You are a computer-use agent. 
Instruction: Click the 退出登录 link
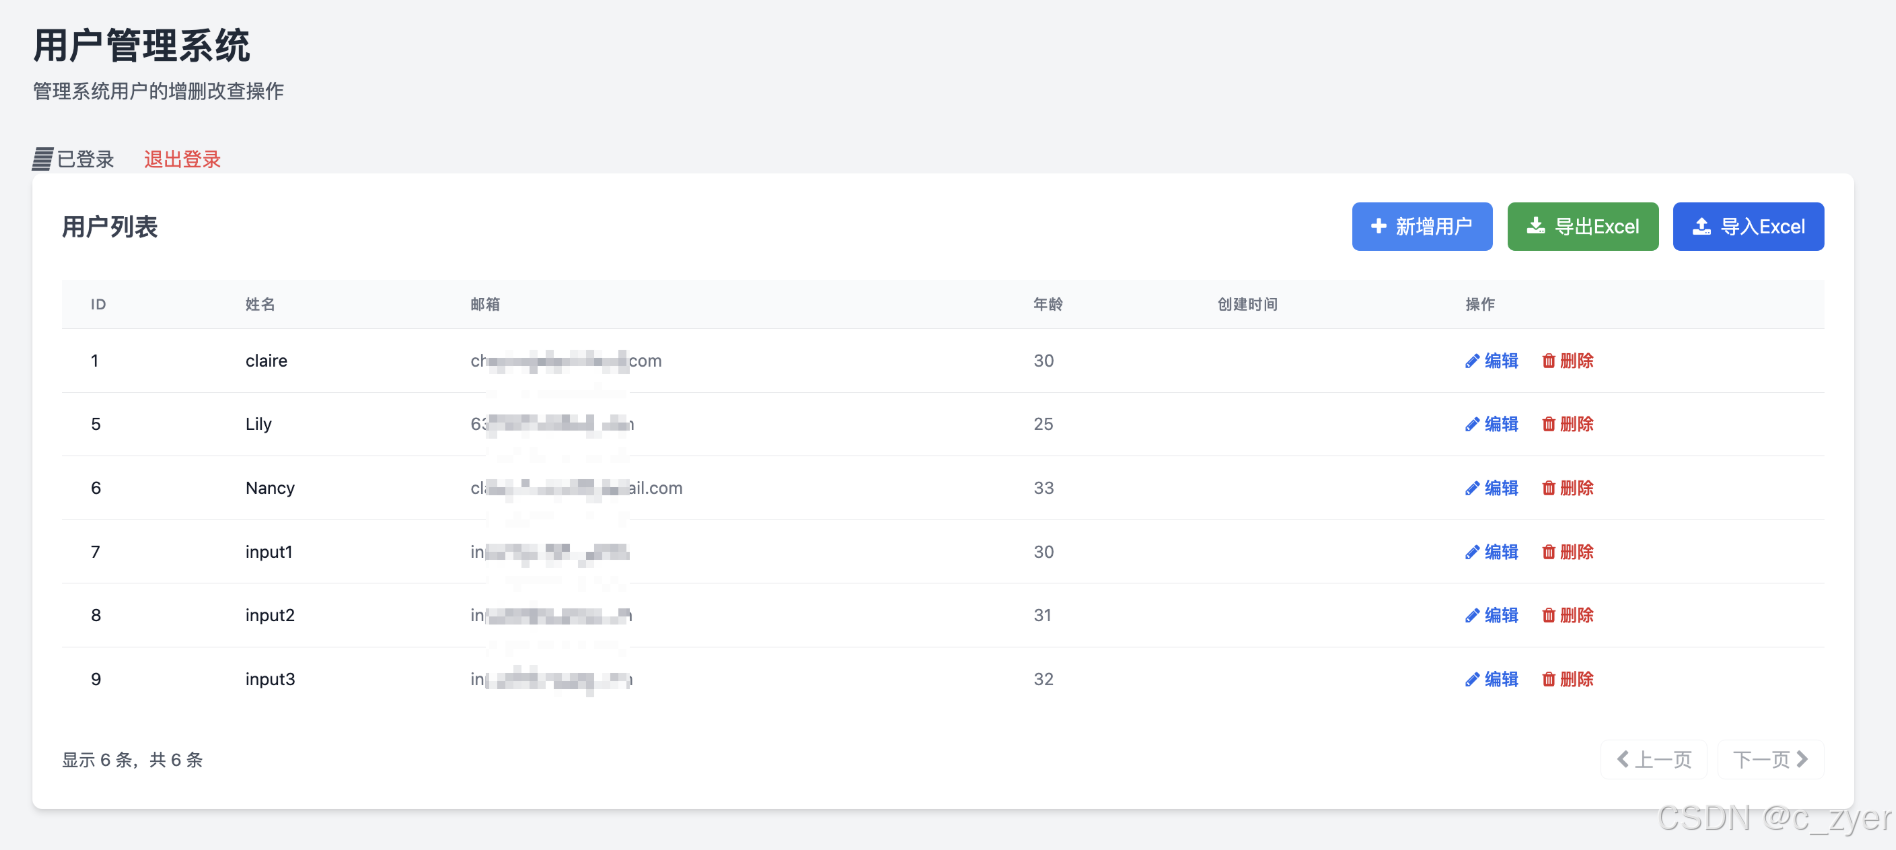click(x=182, y=159)
